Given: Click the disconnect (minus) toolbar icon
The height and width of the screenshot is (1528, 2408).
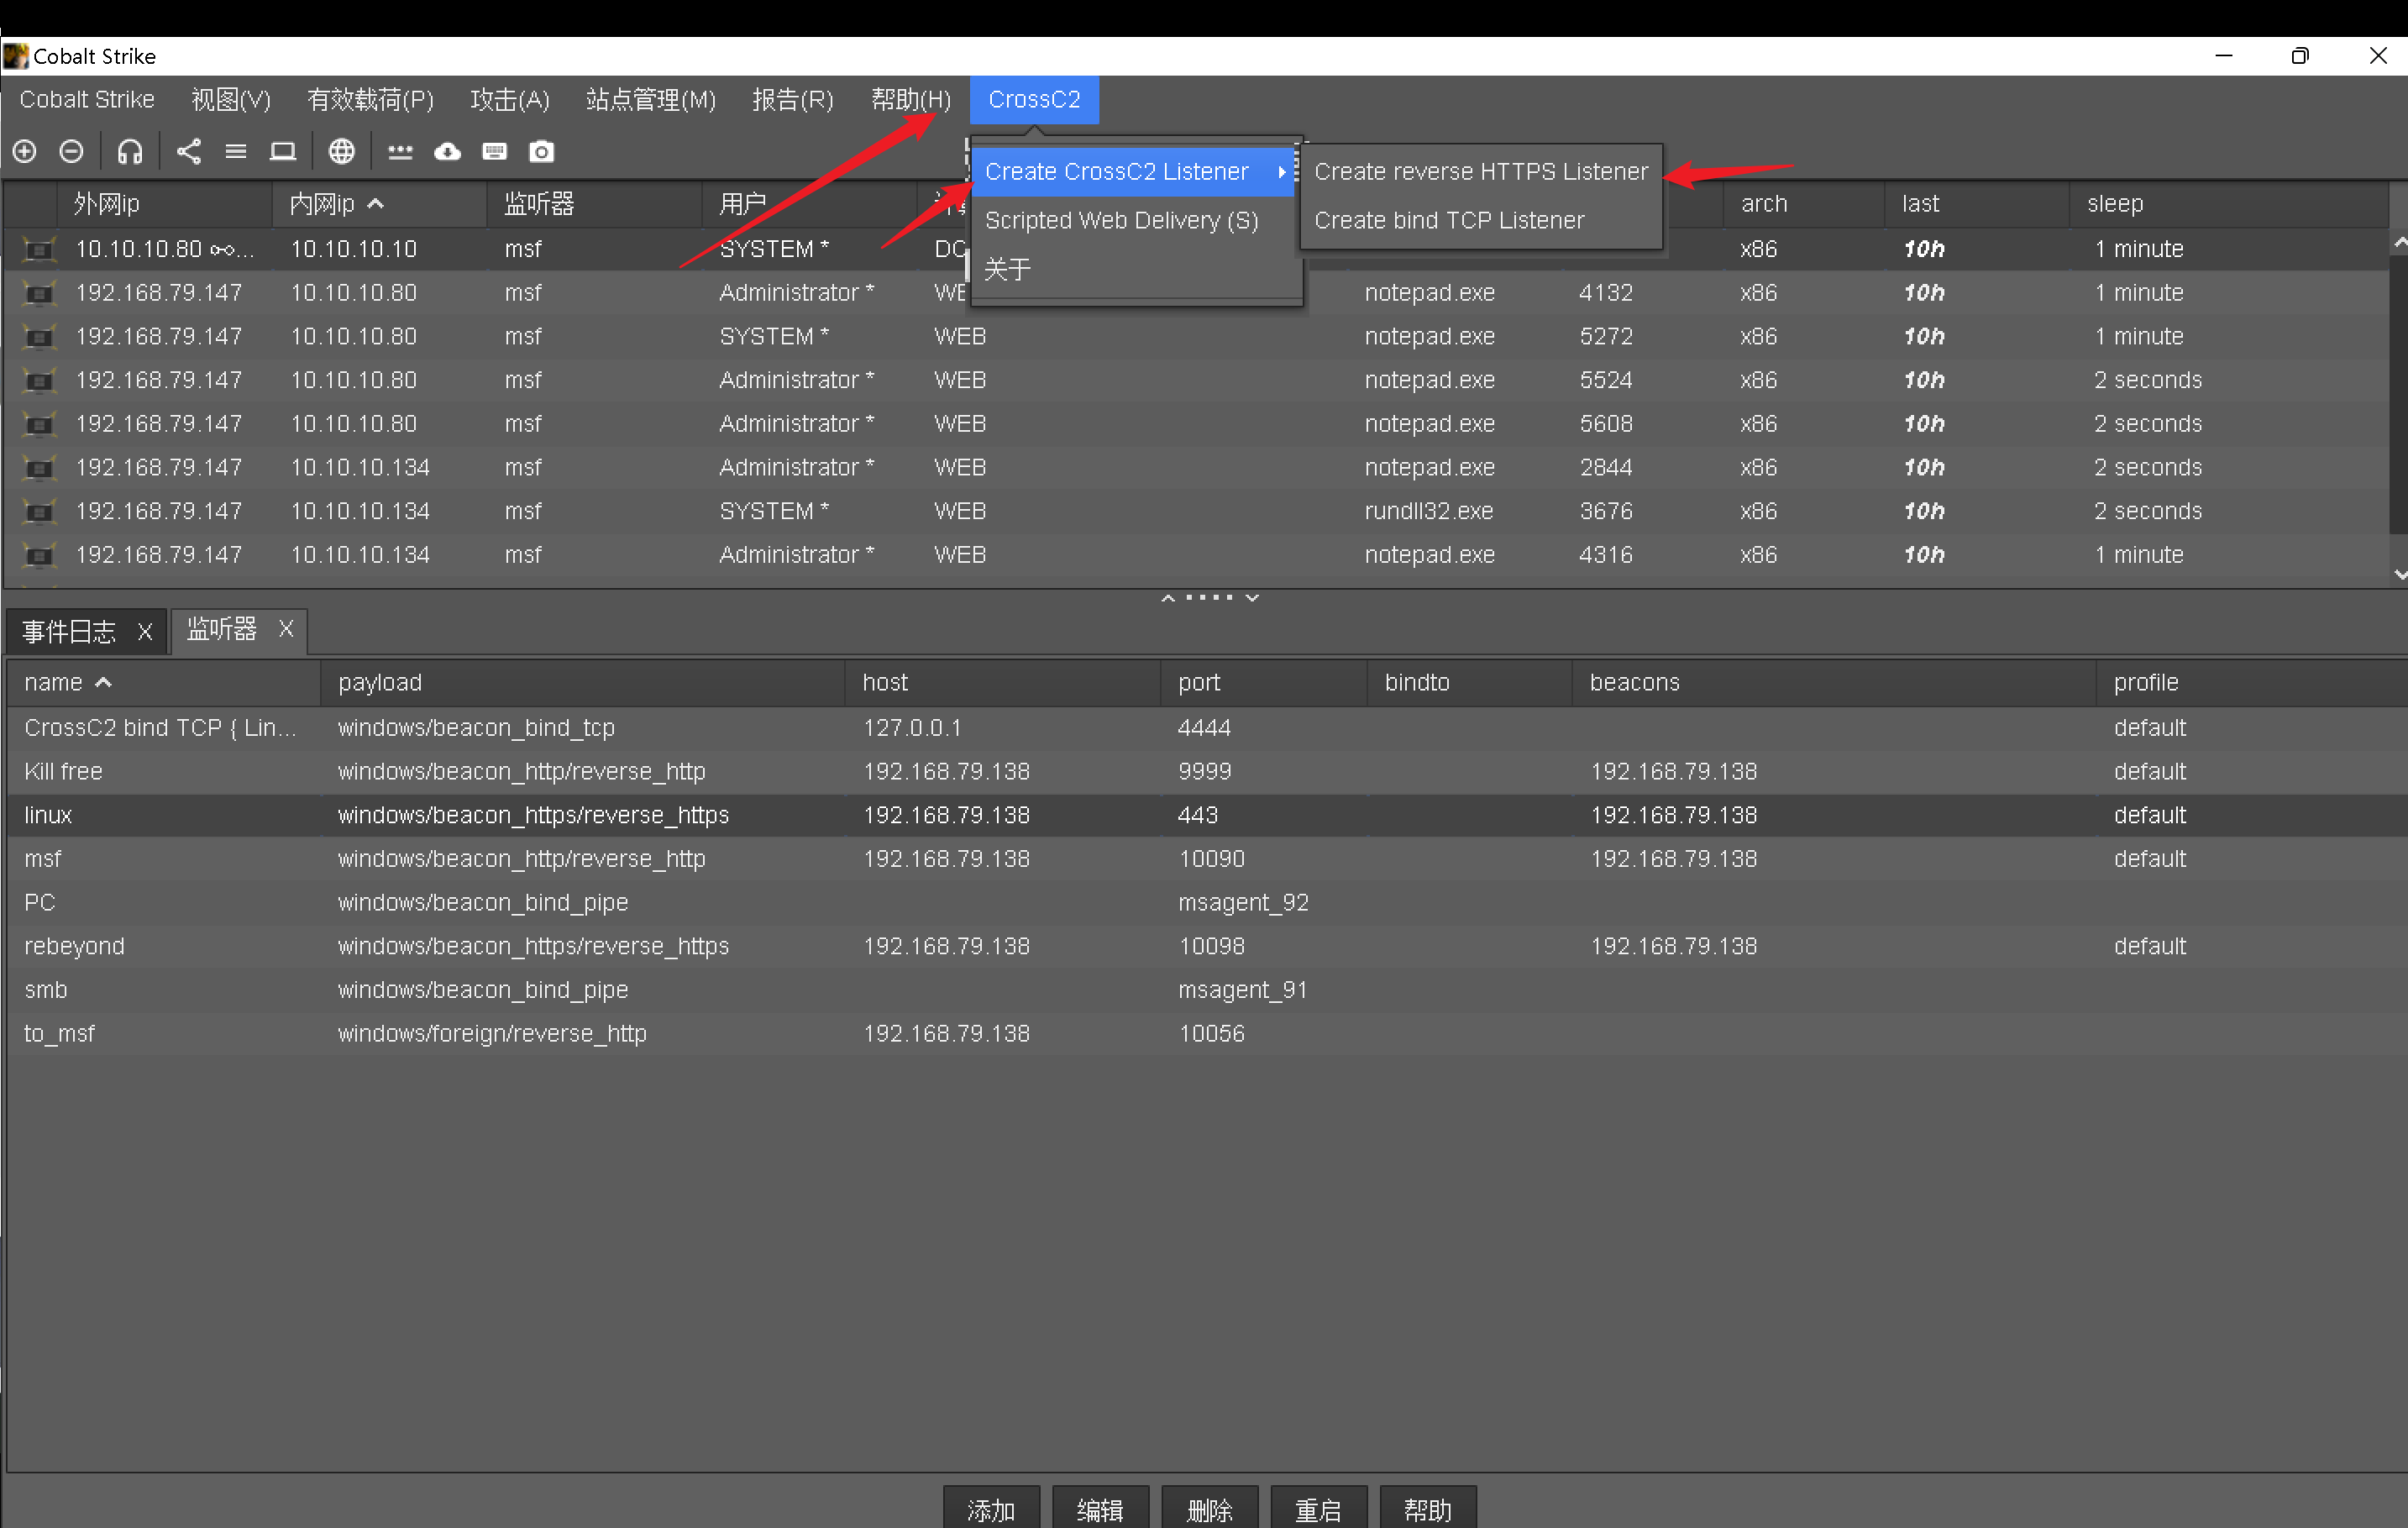Looking at the screenshot, I should click(x=71, y=151).
